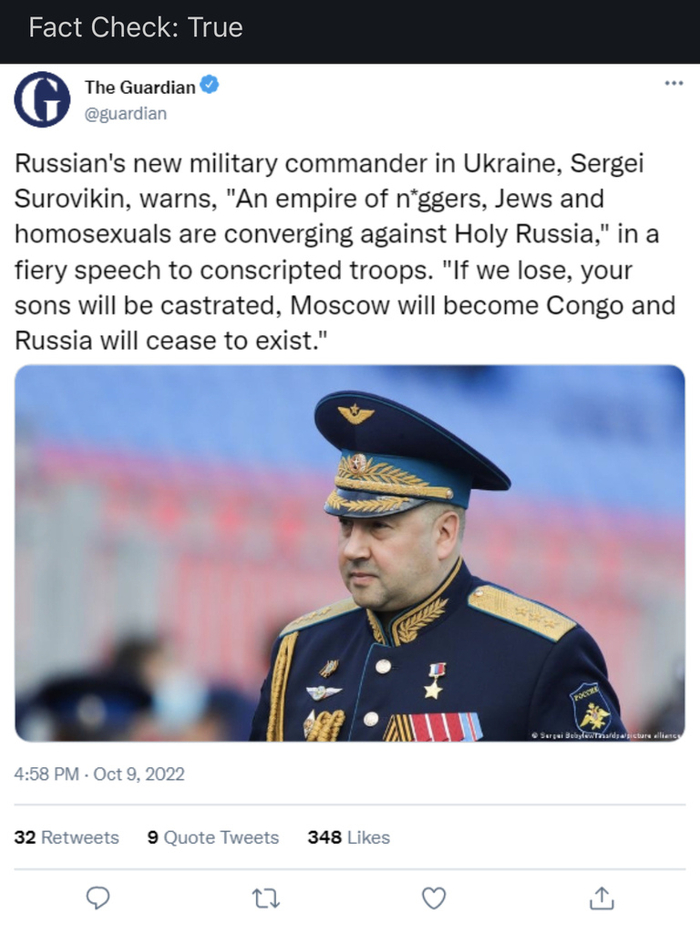Click the blue verified badge
The height and width of the screenshot is (933, 700).
[x=210, y=87]
